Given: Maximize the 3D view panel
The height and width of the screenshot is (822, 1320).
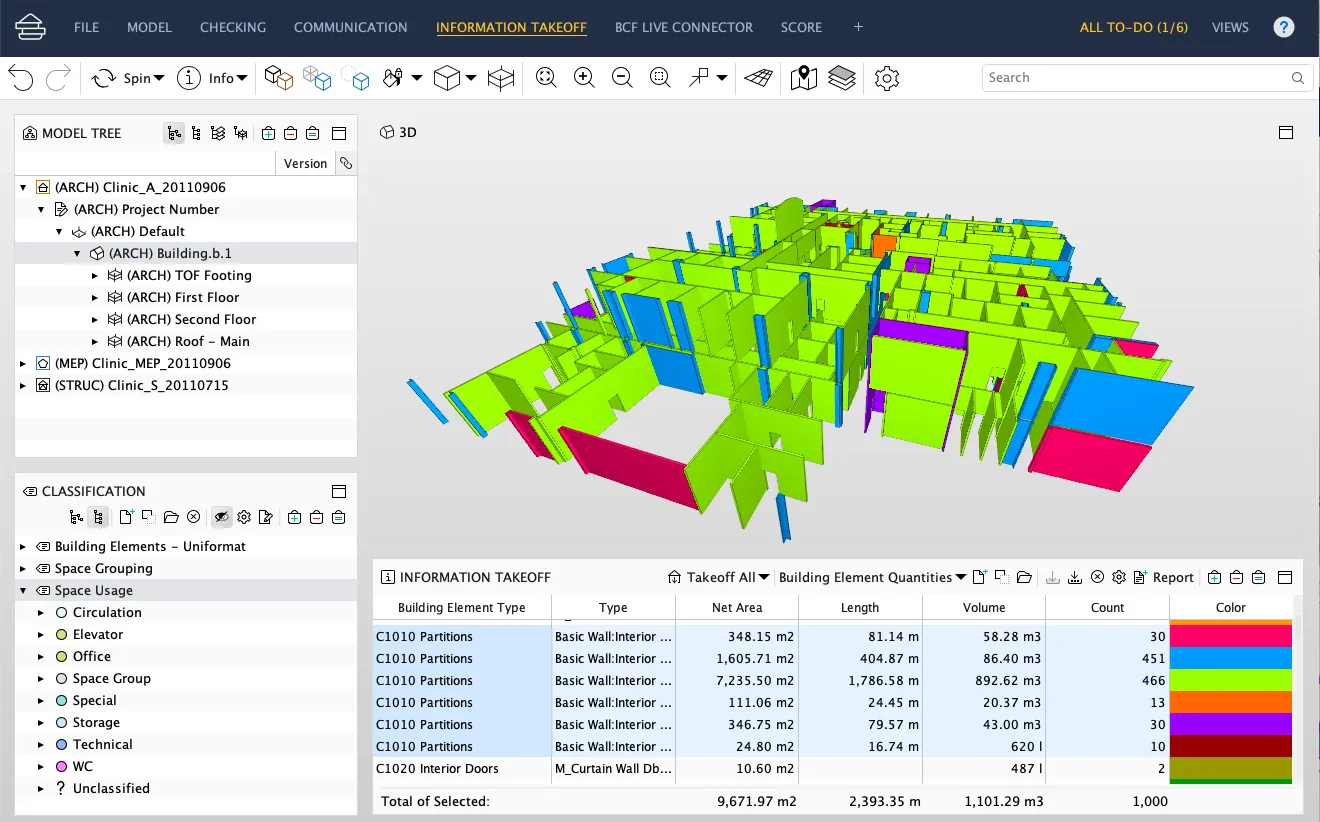Looking at the screenshot, I should pos(1286,132).
